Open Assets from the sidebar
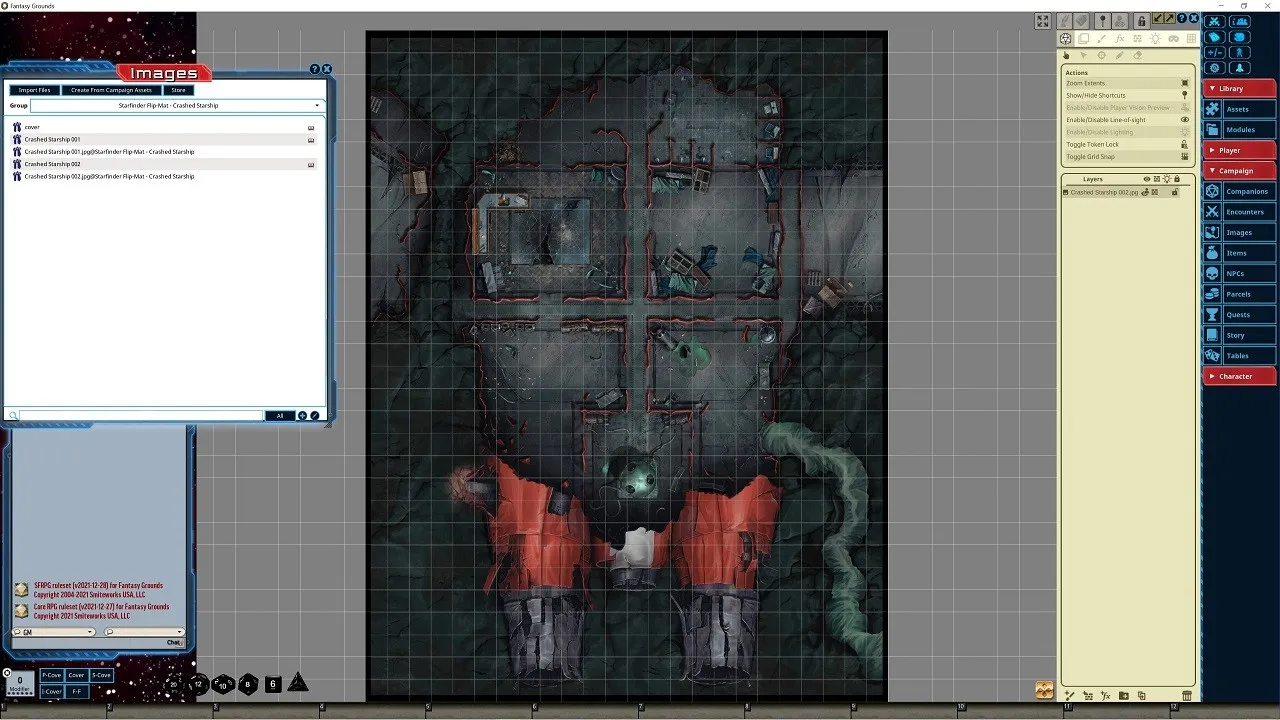1280x720 pixels. (x=1239, y=109)
